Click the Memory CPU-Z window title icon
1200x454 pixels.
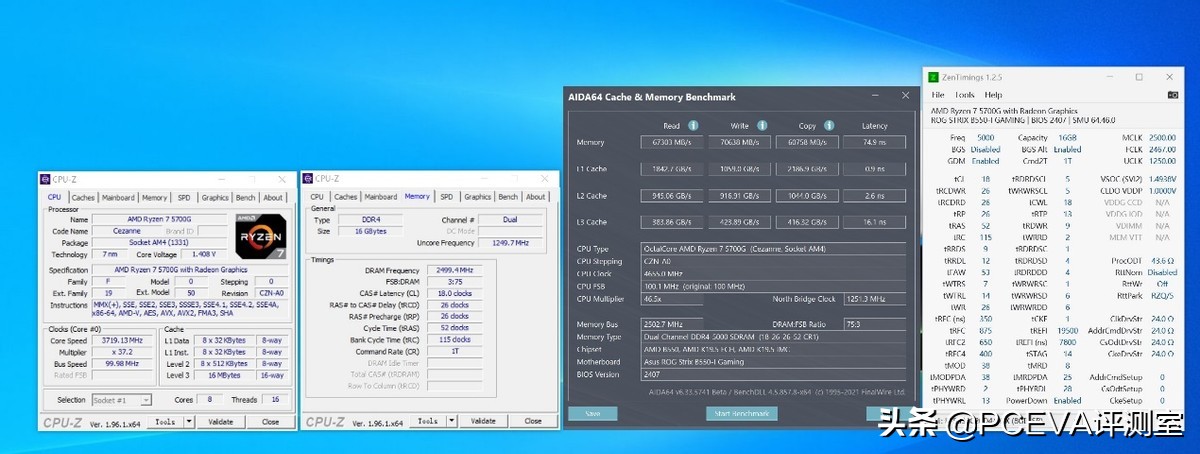[310, 179]
